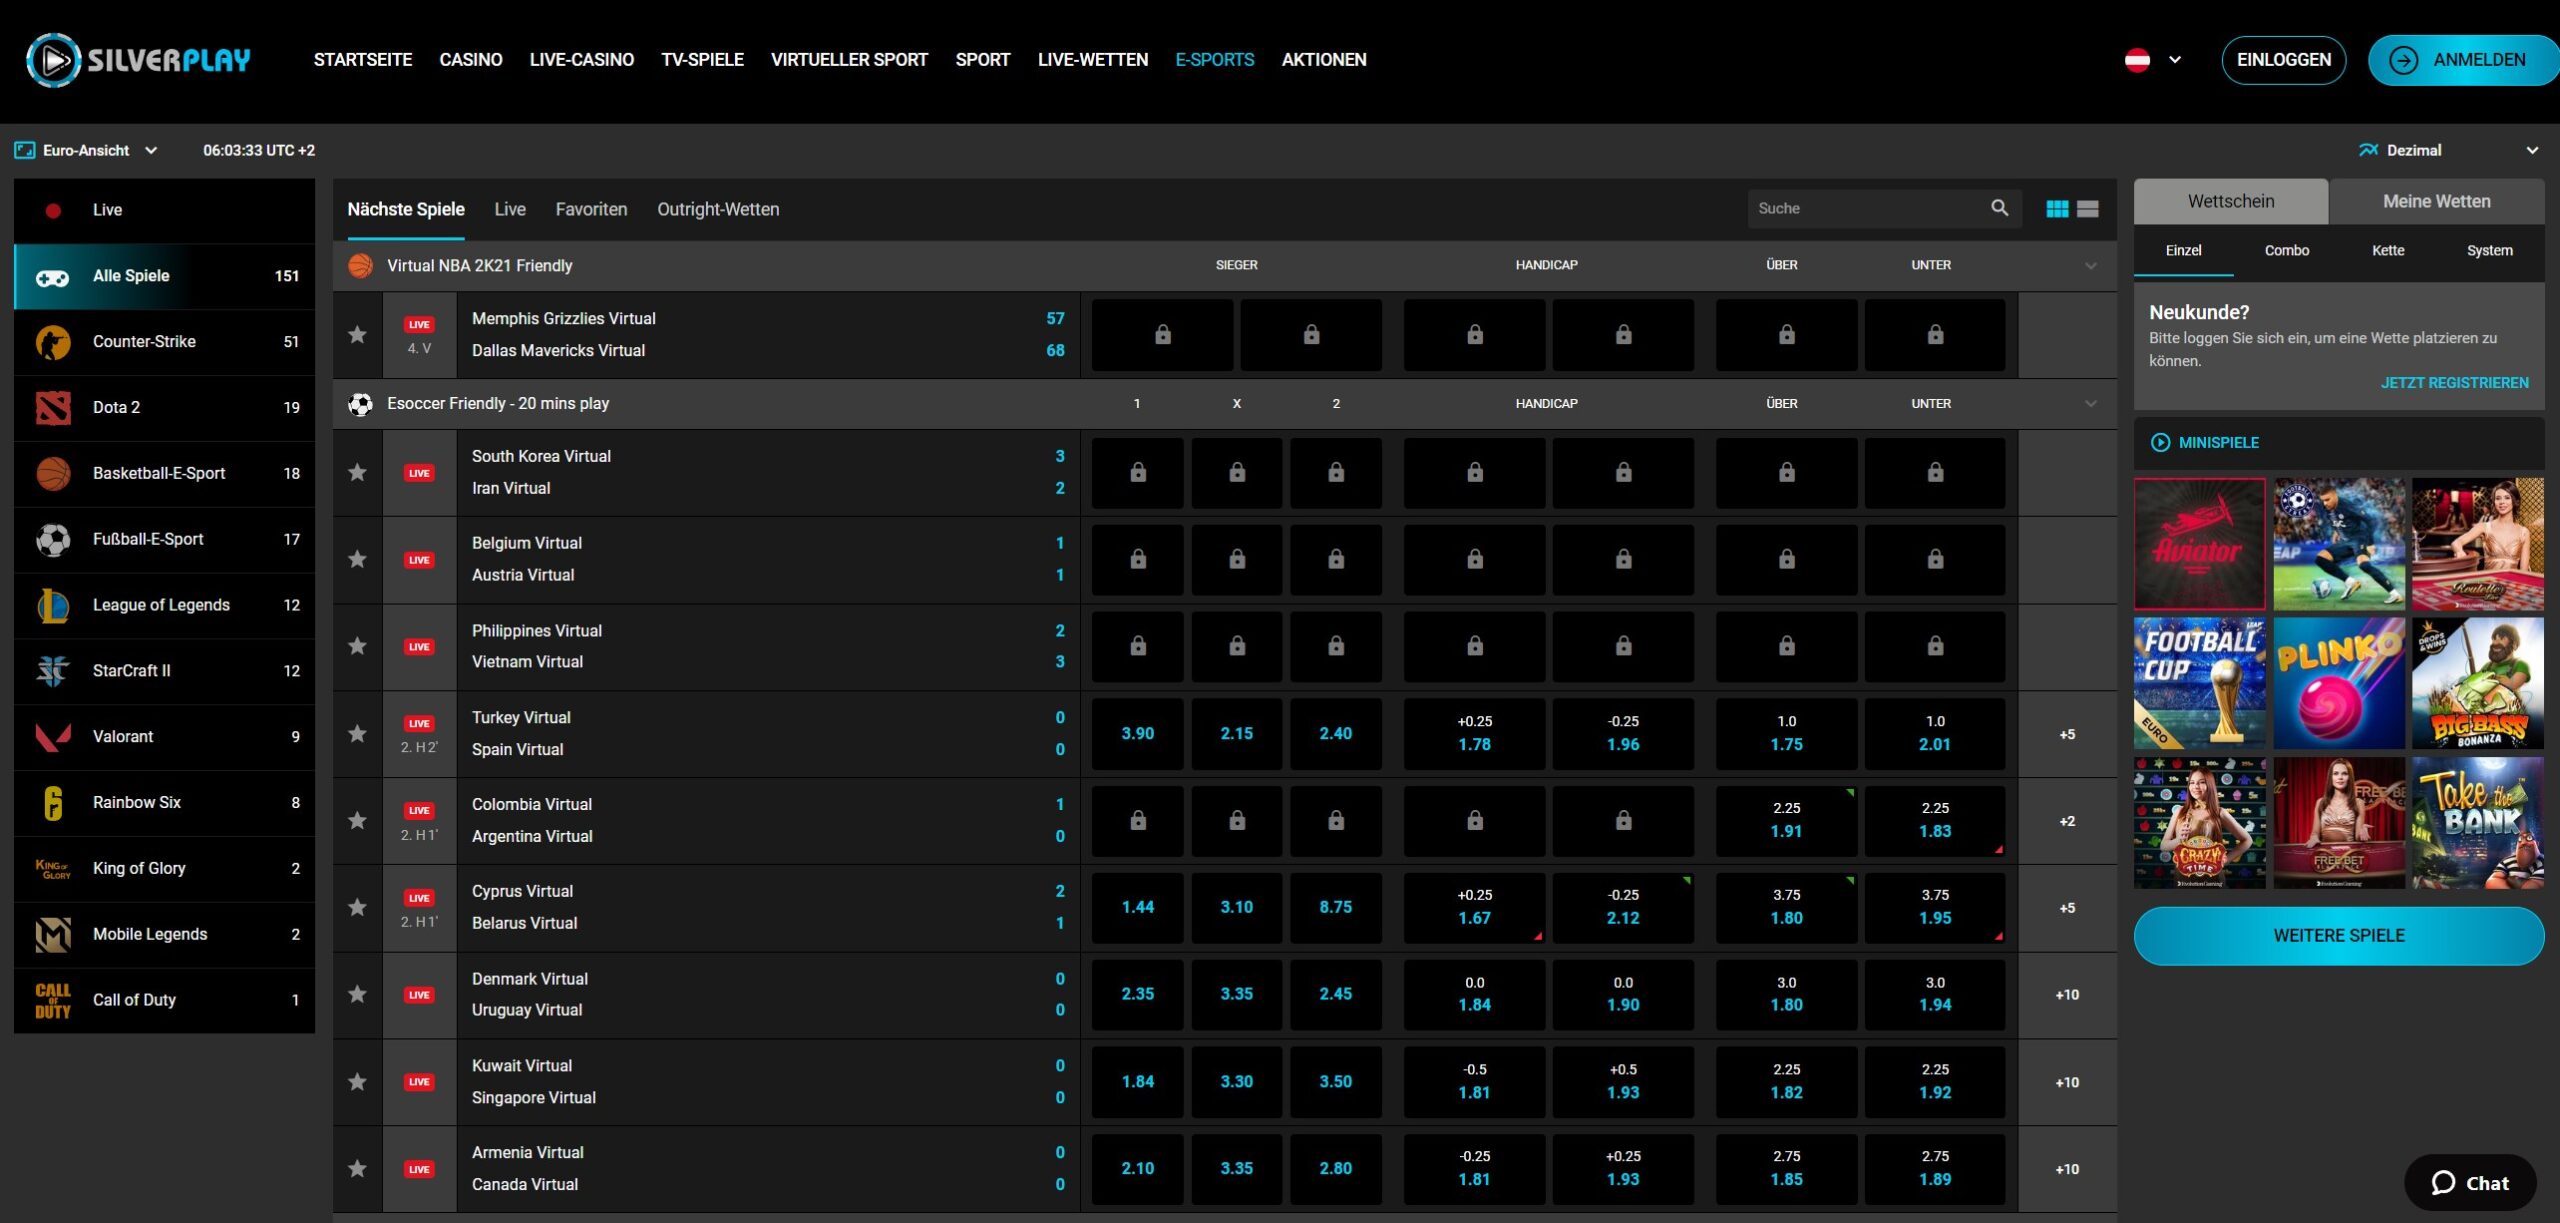Favorite the Cyprus Virtual match

pos(357,908)
